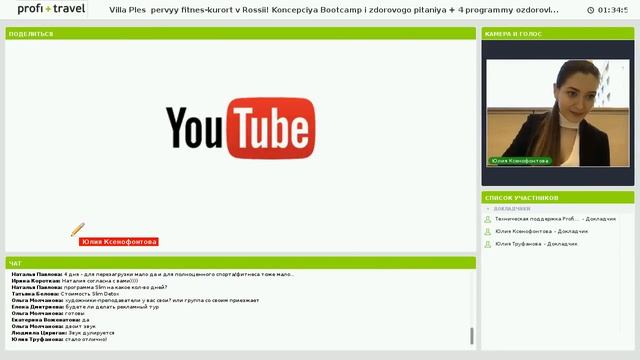
Task: Open the Список участников panel header
Action: 558,198
